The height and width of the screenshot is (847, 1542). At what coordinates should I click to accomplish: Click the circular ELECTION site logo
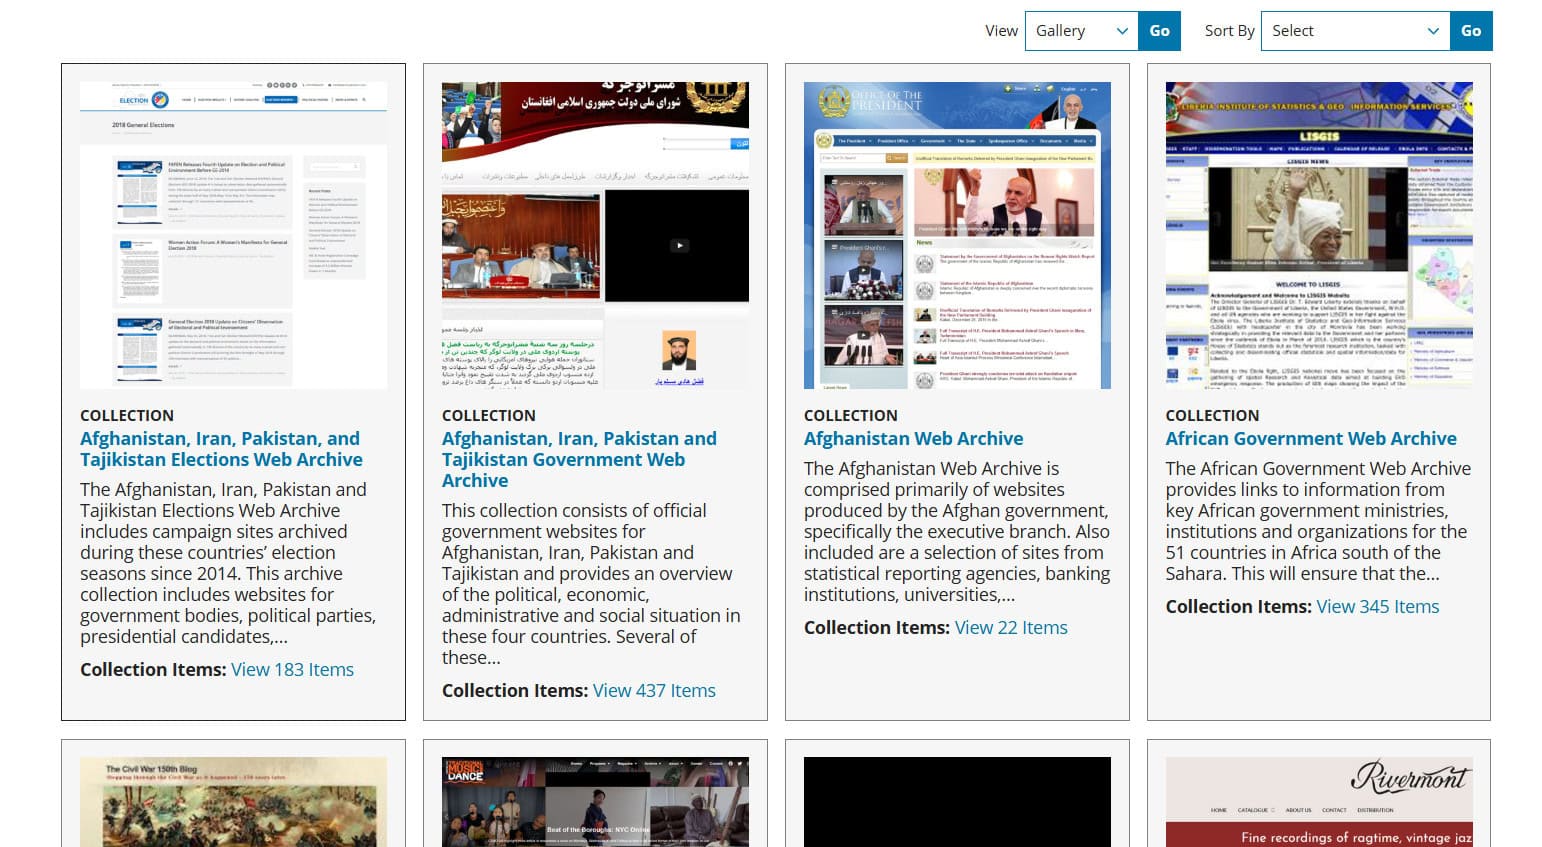160,100
